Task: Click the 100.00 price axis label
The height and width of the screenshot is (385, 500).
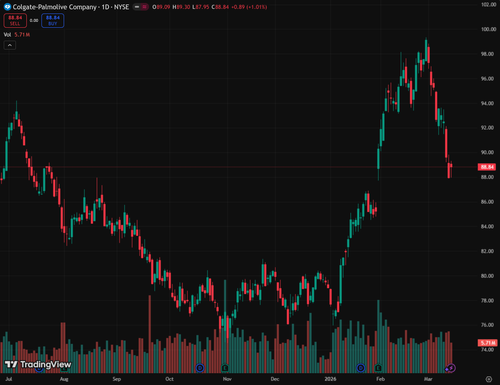Action: point(489,29)
